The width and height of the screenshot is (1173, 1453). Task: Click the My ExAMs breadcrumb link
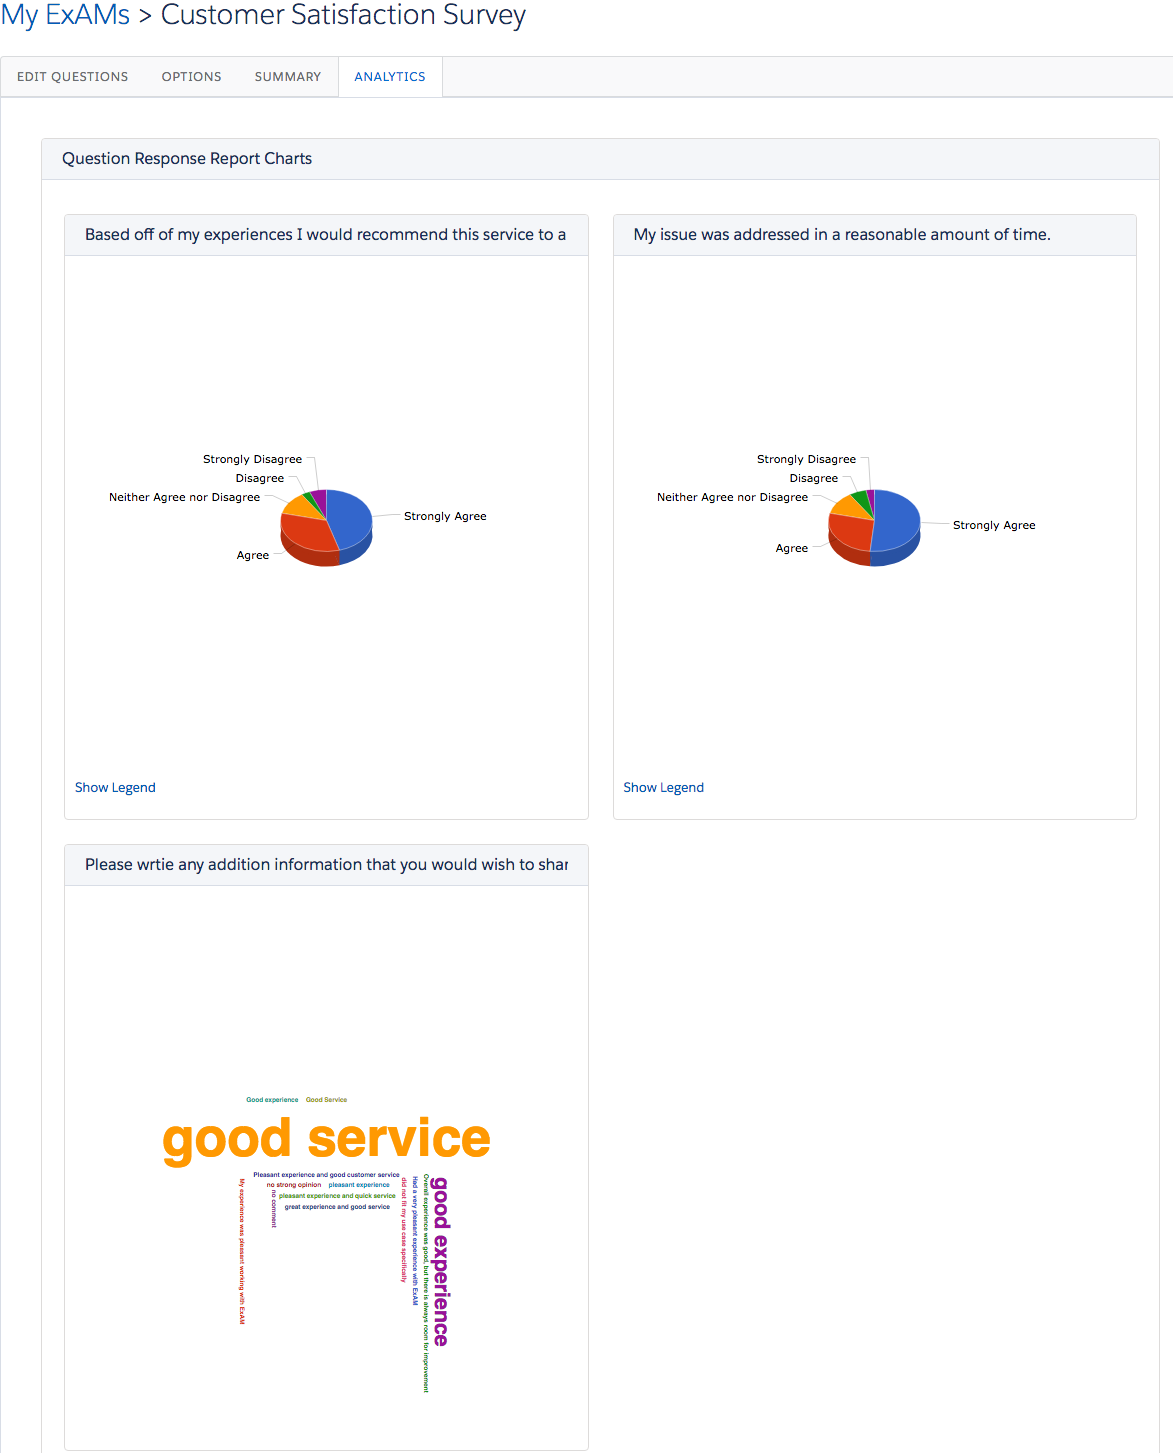[66, 15]
